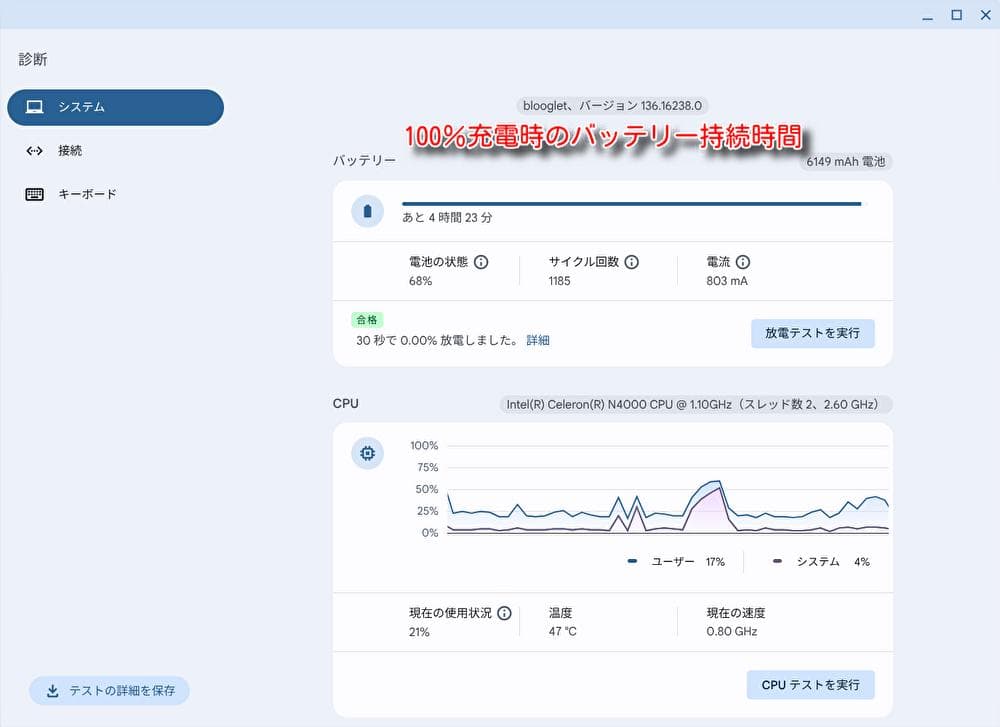Click info icon next to 現在の使用状況

tap(504, 613)
